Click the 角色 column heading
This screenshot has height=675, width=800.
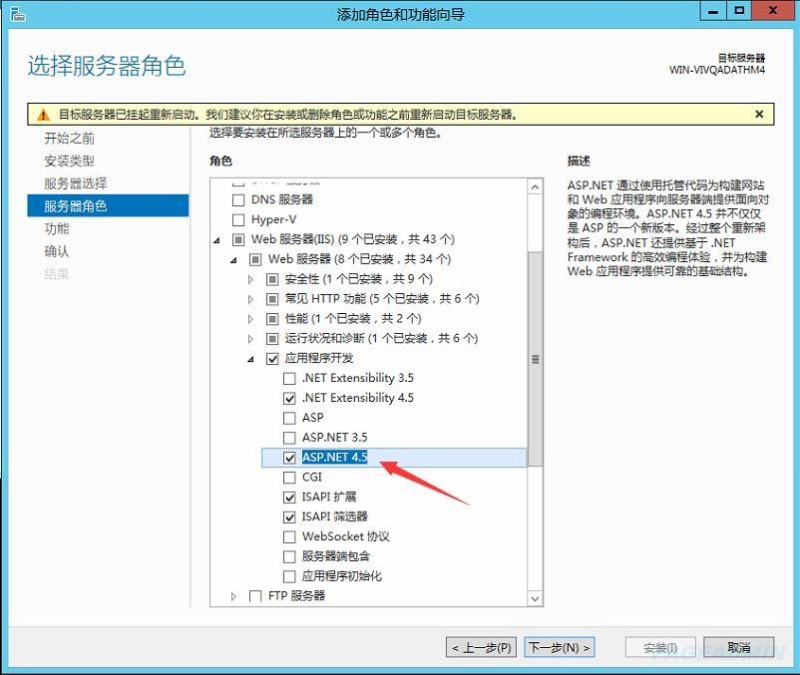(x=221, y=161)
